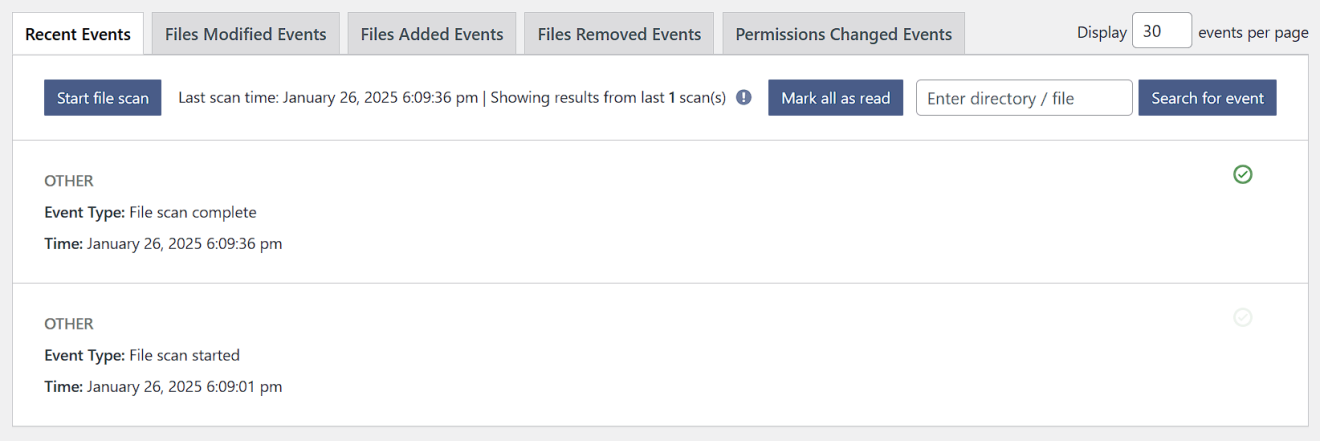View the Permissions Changed Events tab
The width and height of the screenshot is (1320, 441).
pyautogui.click(x=844, y=34)
